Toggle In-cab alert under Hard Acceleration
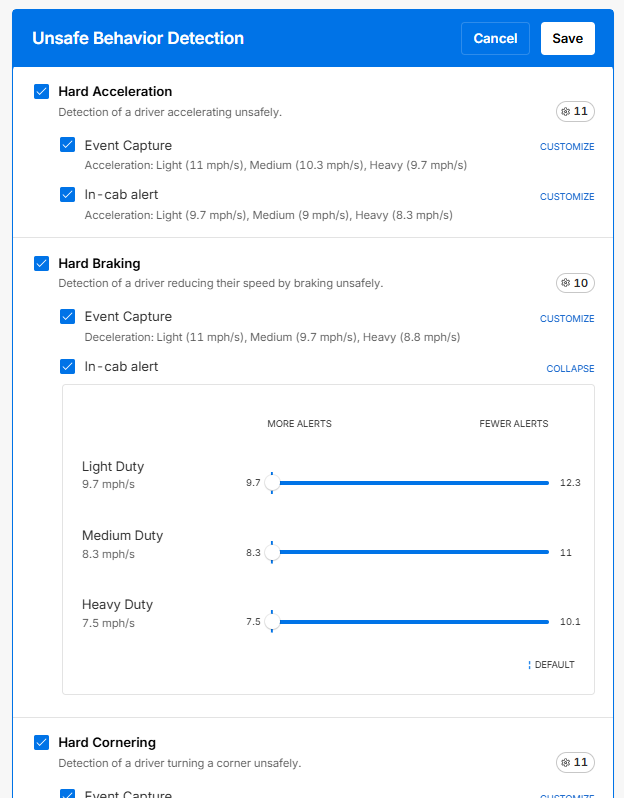 (x=68, y=194)
